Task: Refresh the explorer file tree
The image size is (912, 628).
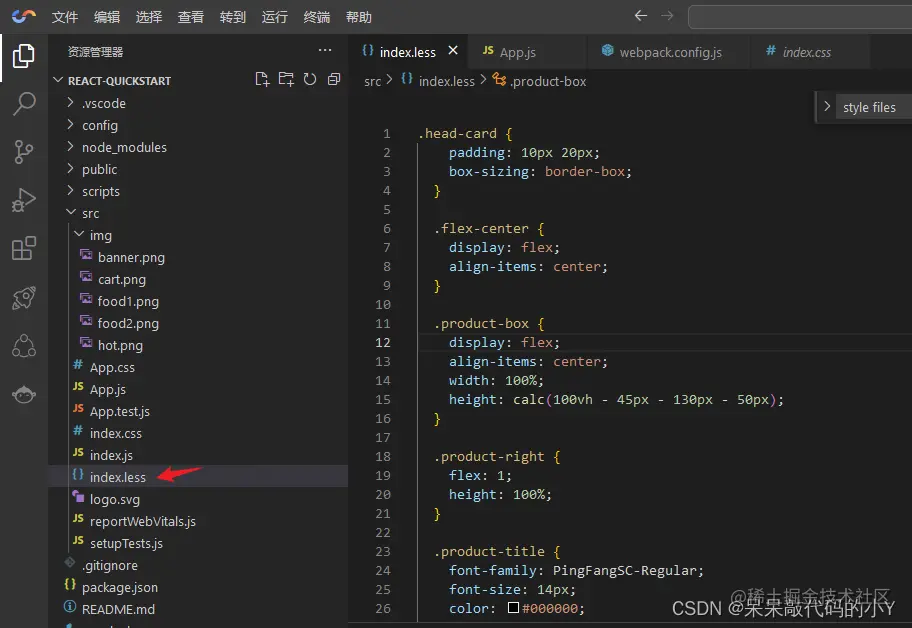Action: point(310,79)
